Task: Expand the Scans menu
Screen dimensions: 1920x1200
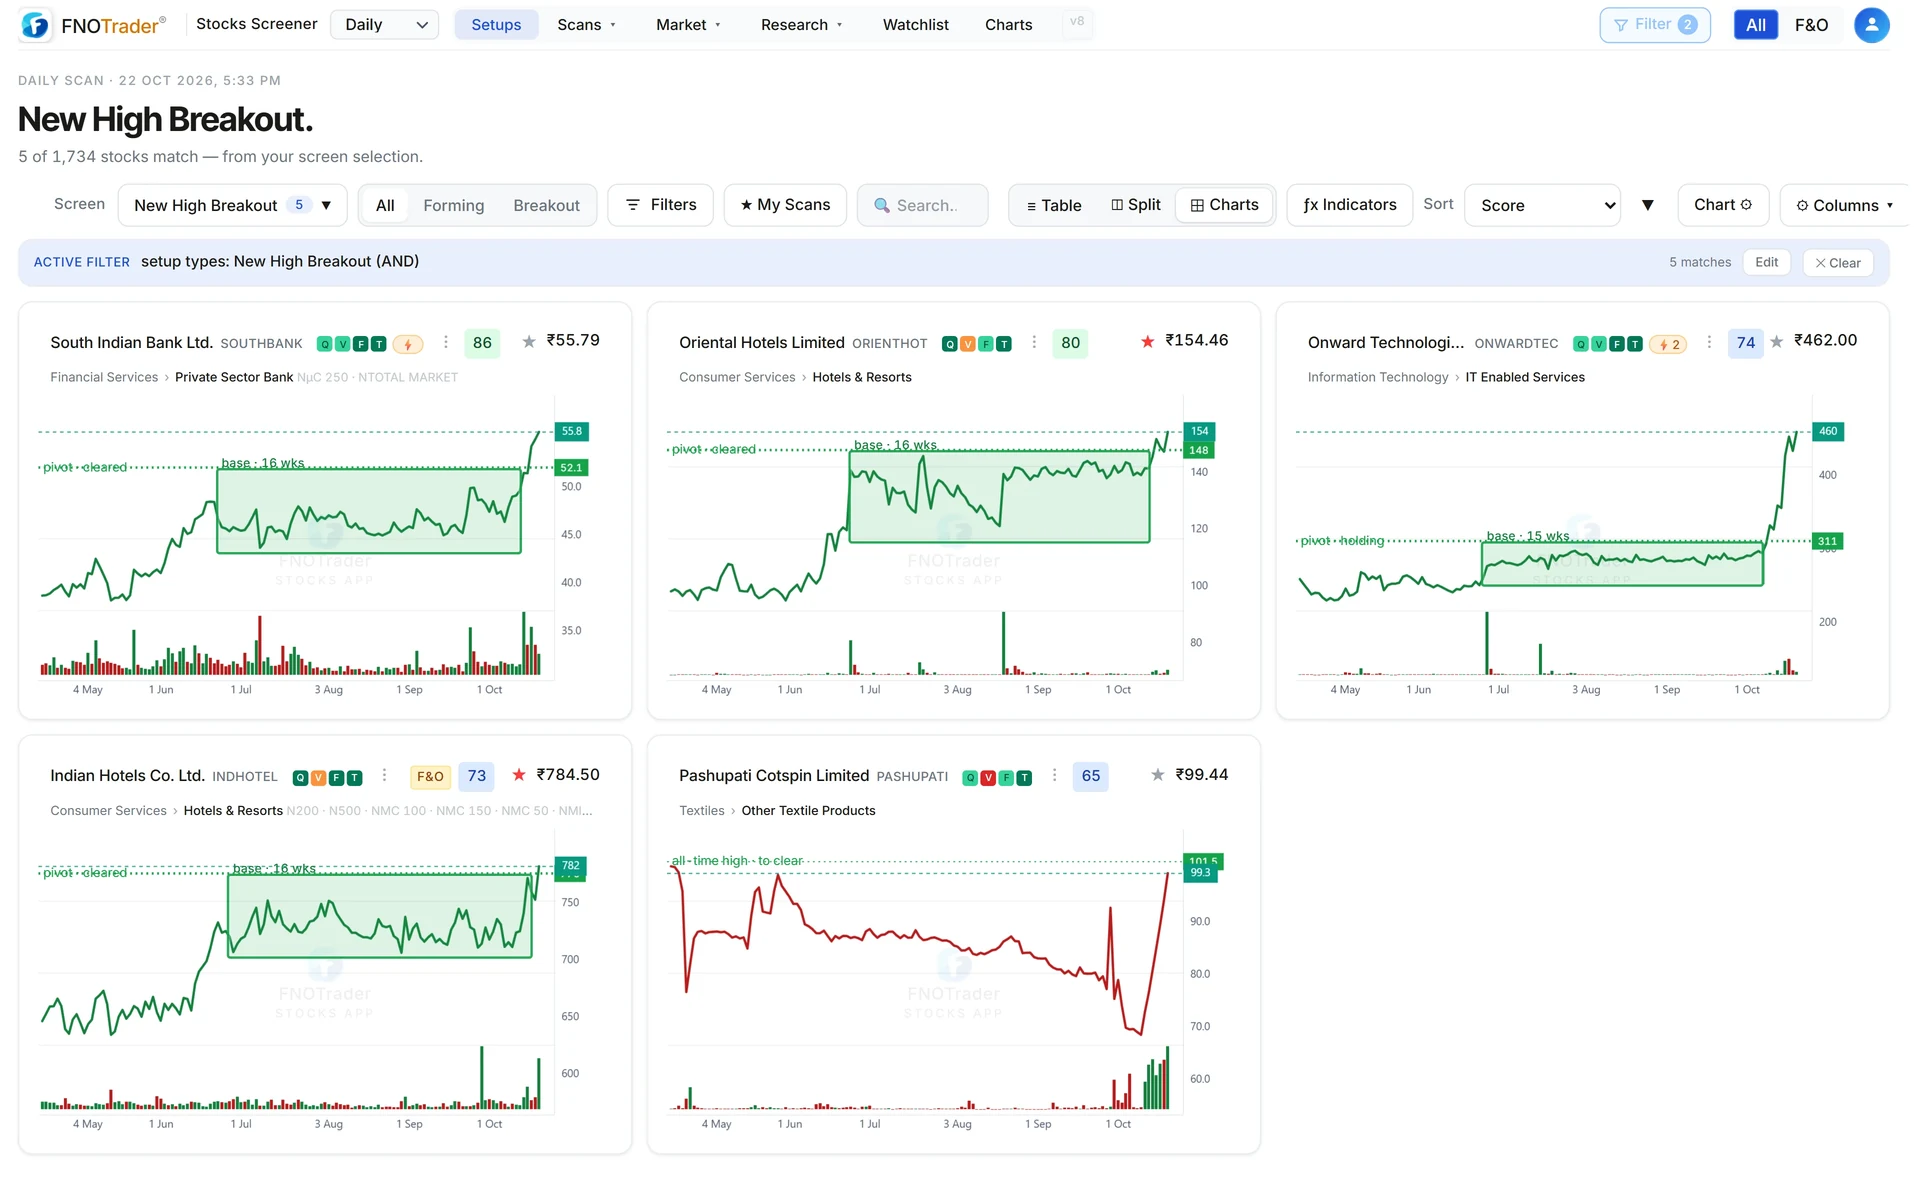Action: pos(587,25)
